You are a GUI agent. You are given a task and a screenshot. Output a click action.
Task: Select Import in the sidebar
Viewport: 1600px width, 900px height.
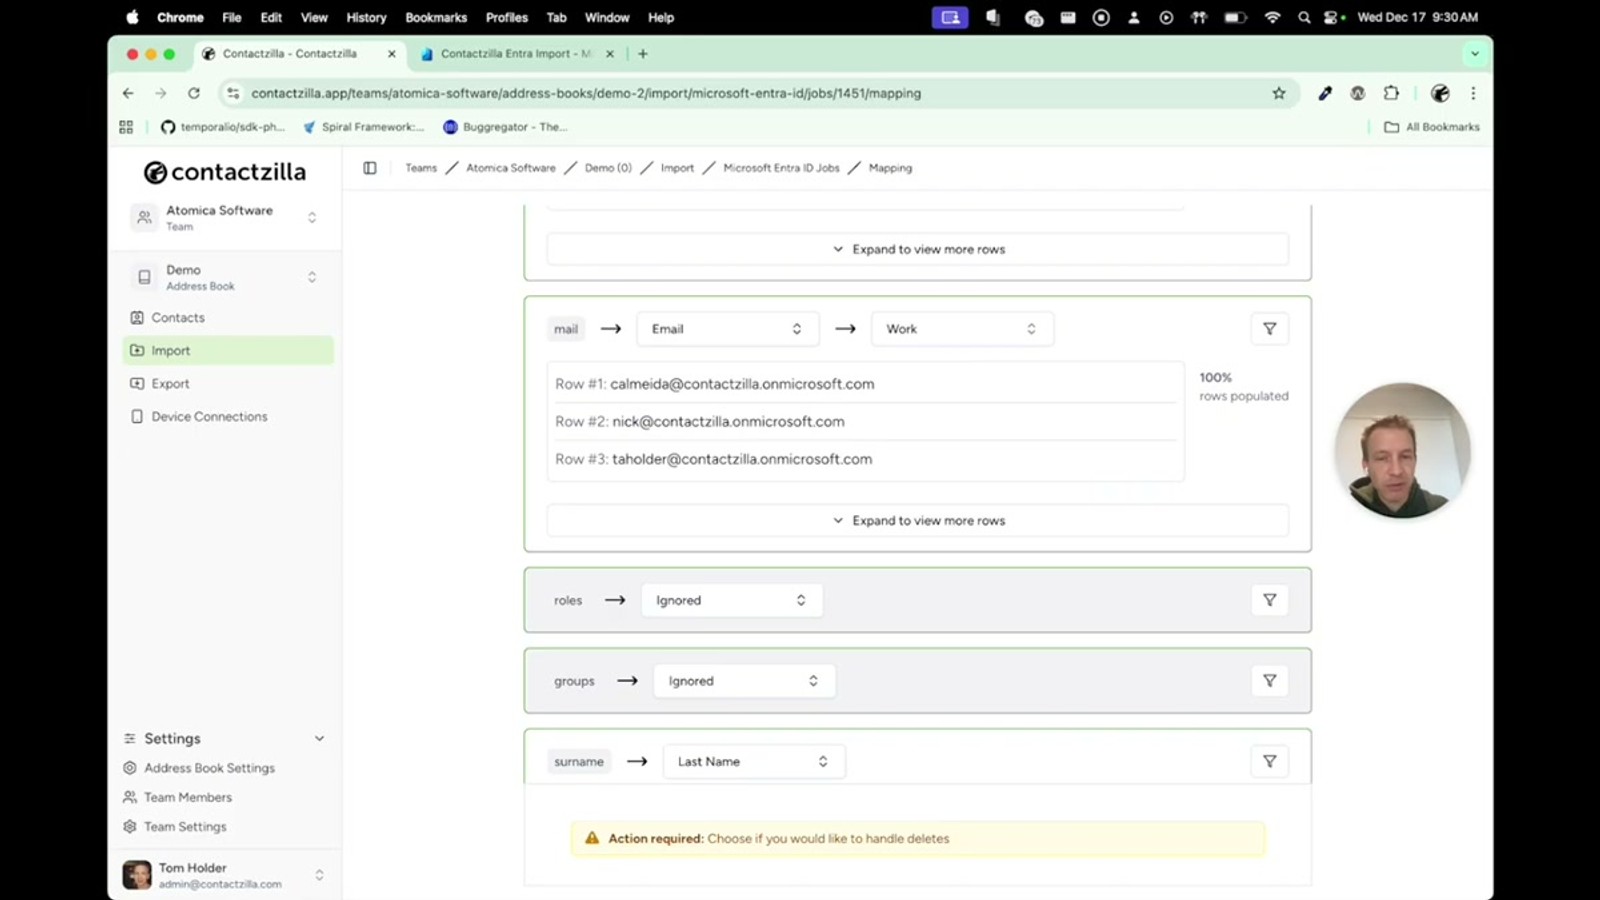pos(228,351)
